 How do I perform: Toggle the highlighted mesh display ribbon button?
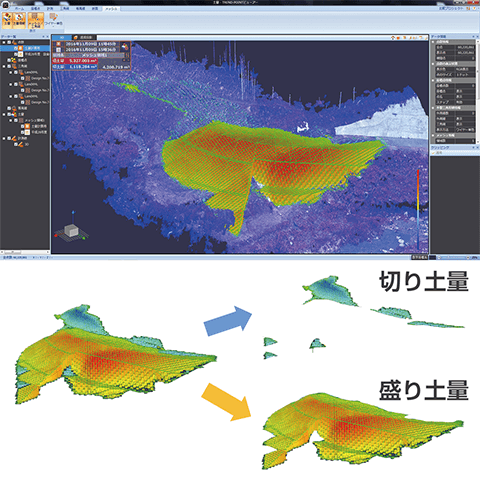(35, 20)
